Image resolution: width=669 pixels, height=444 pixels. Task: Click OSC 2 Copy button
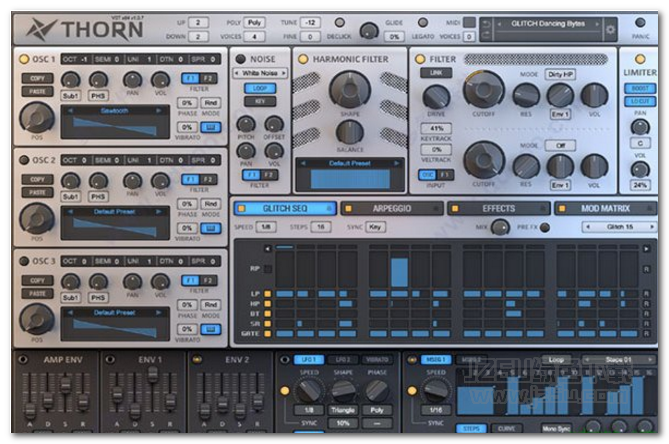37,180
